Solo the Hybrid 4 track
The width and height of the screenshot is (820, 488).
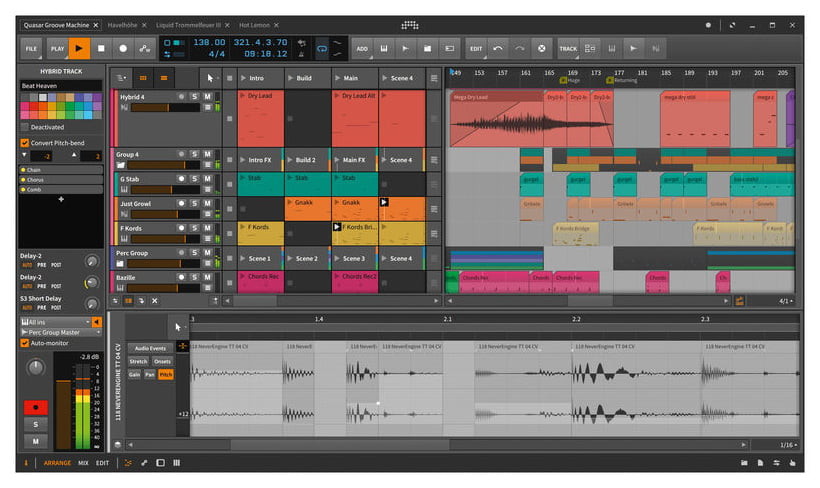pos(194,97)
